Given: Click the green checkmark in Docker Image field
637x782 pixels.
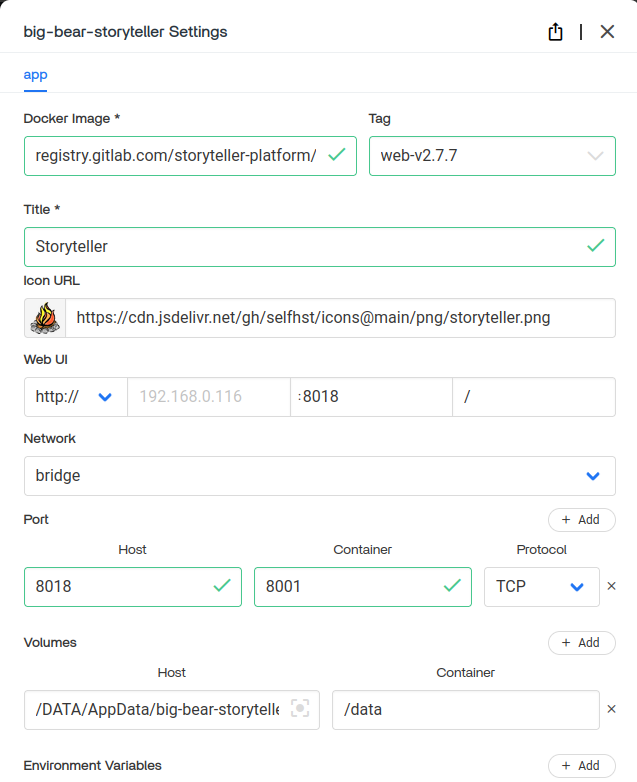Looking at the screenshot, I should [337, 155].
